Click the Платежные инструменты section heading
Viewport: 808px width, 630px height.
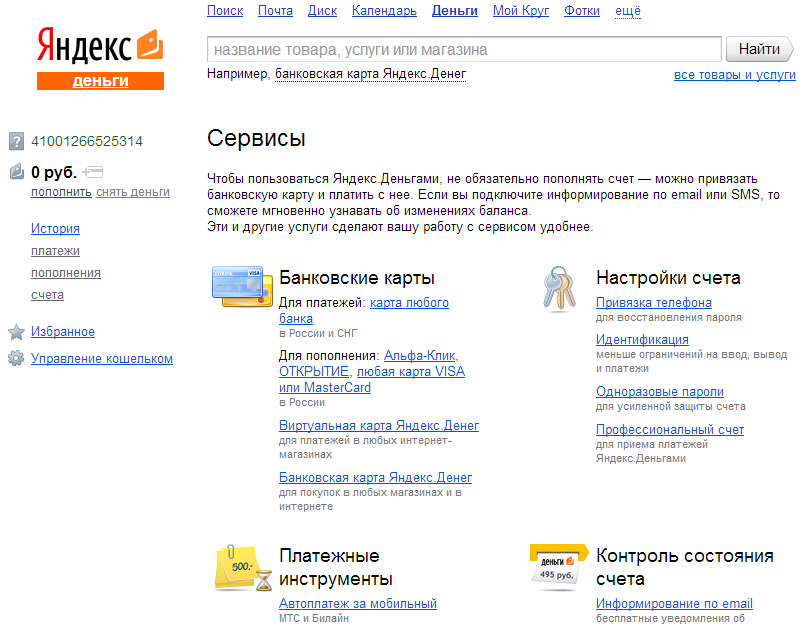(336, 567)
